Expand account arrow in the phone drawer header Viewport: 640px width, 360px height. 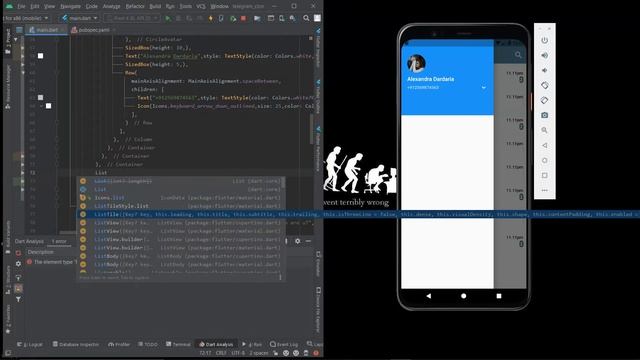pyautogui.click(x=484, y=88)
